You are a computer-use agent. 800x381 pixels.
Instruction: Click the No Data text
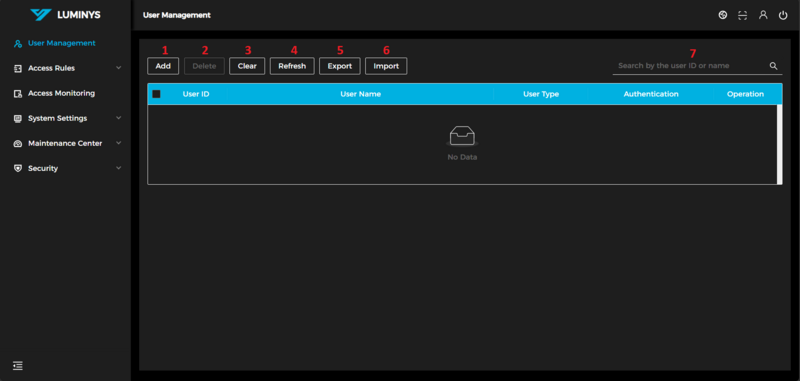pos(462,157)
